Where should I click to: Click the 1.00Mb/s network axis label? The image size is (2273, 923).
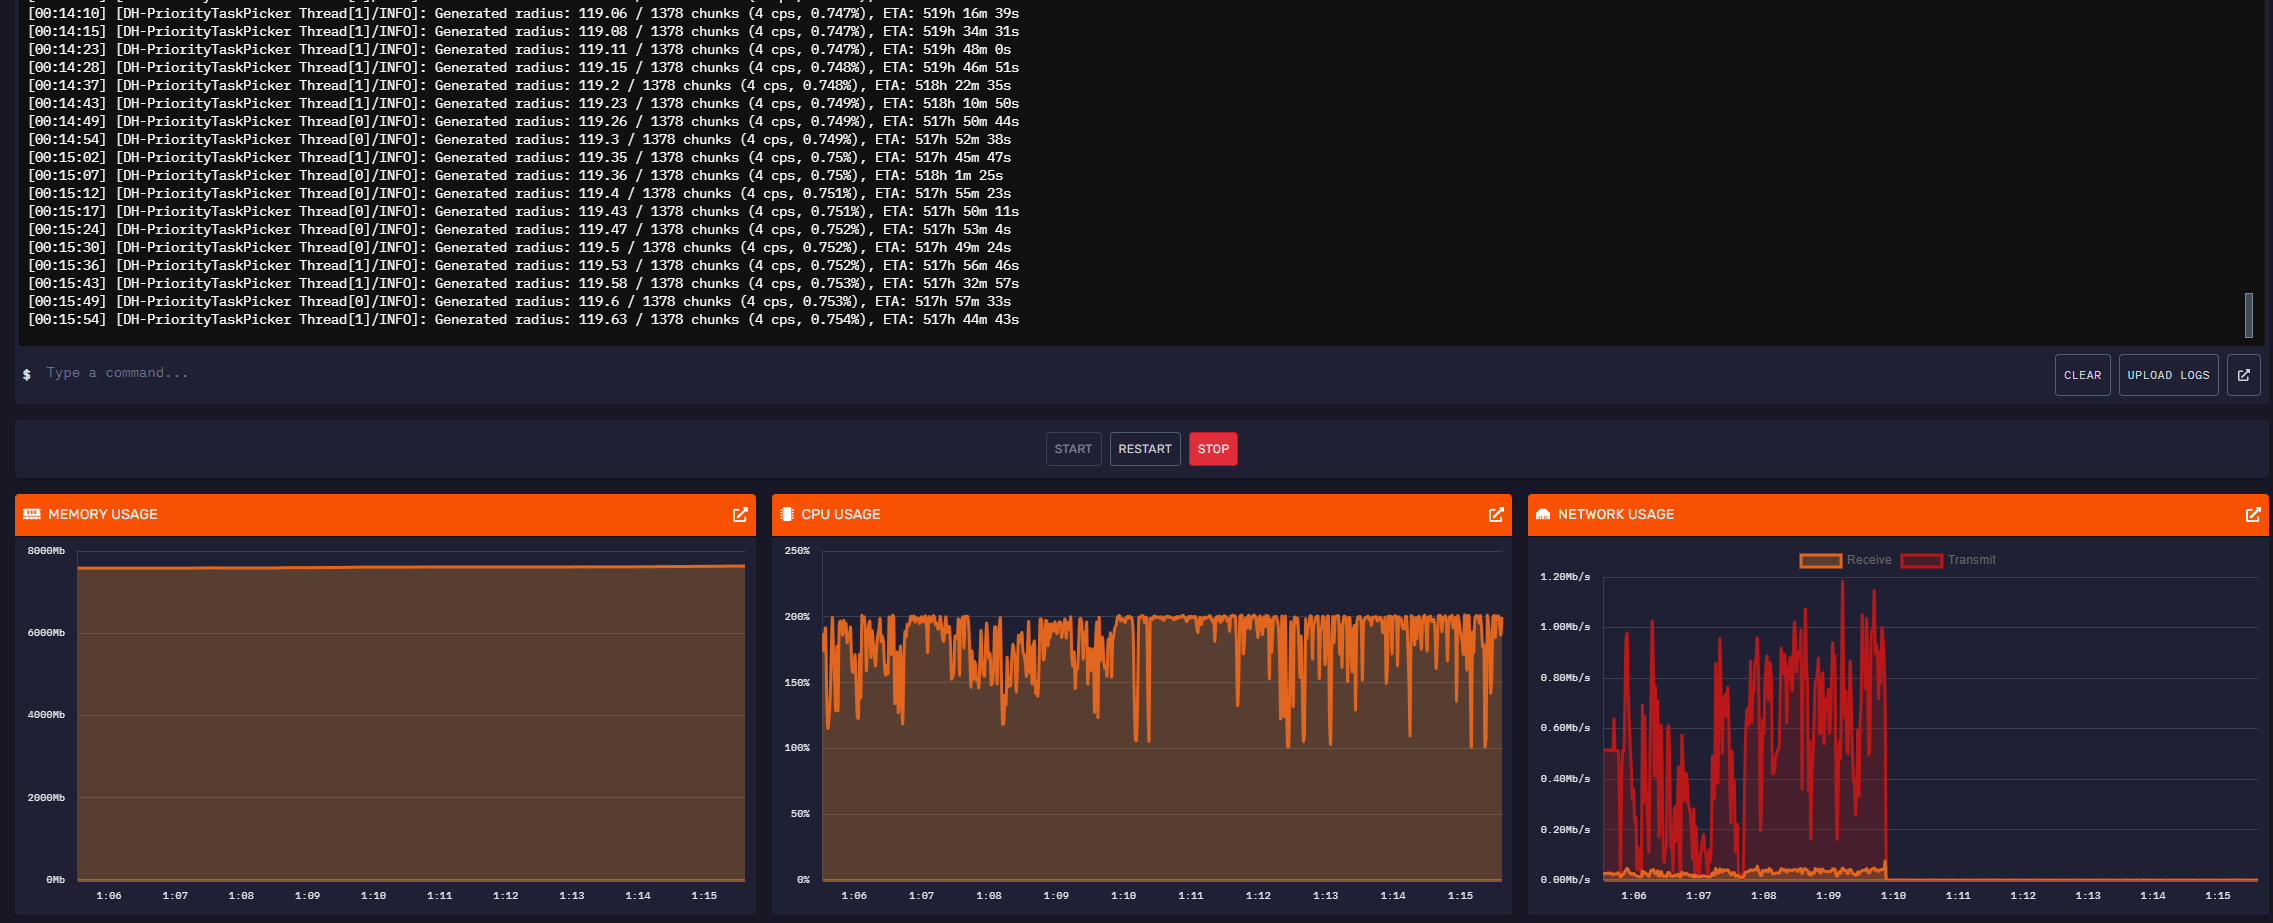pyautogui.click(x=1565, y=627)
